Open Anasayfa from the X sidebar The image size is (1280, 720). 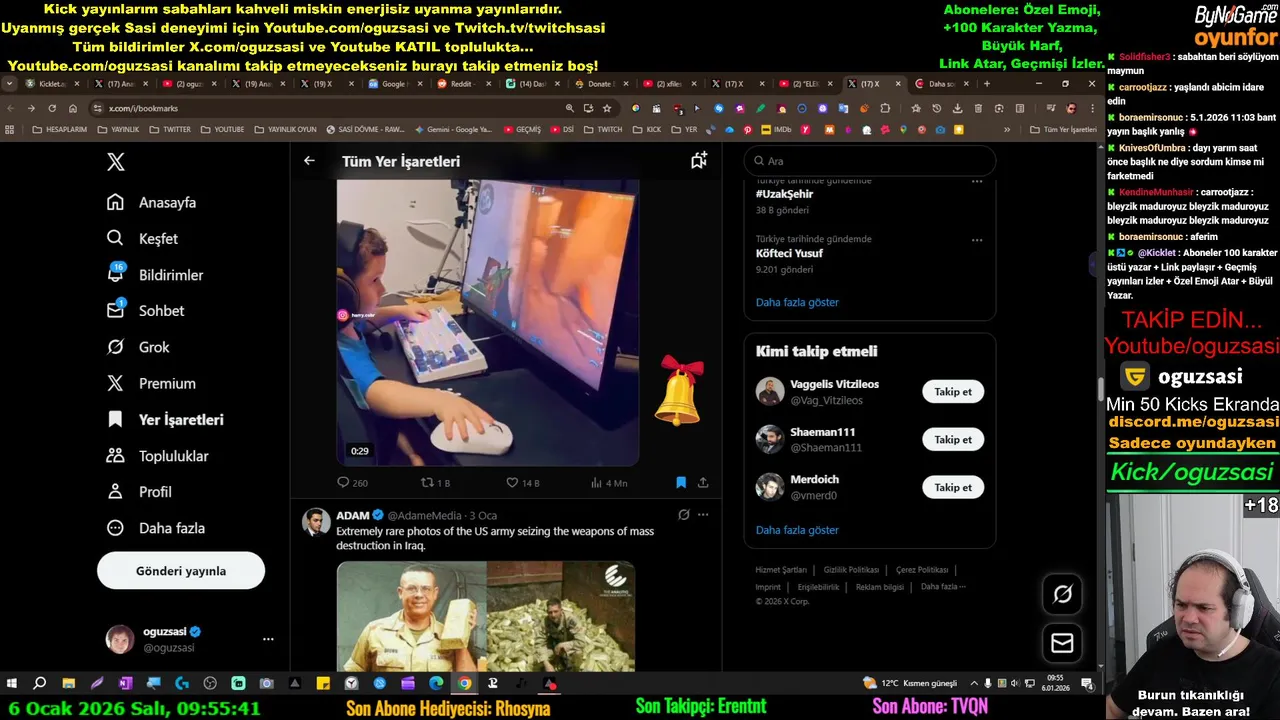click(x=152, y=202)
